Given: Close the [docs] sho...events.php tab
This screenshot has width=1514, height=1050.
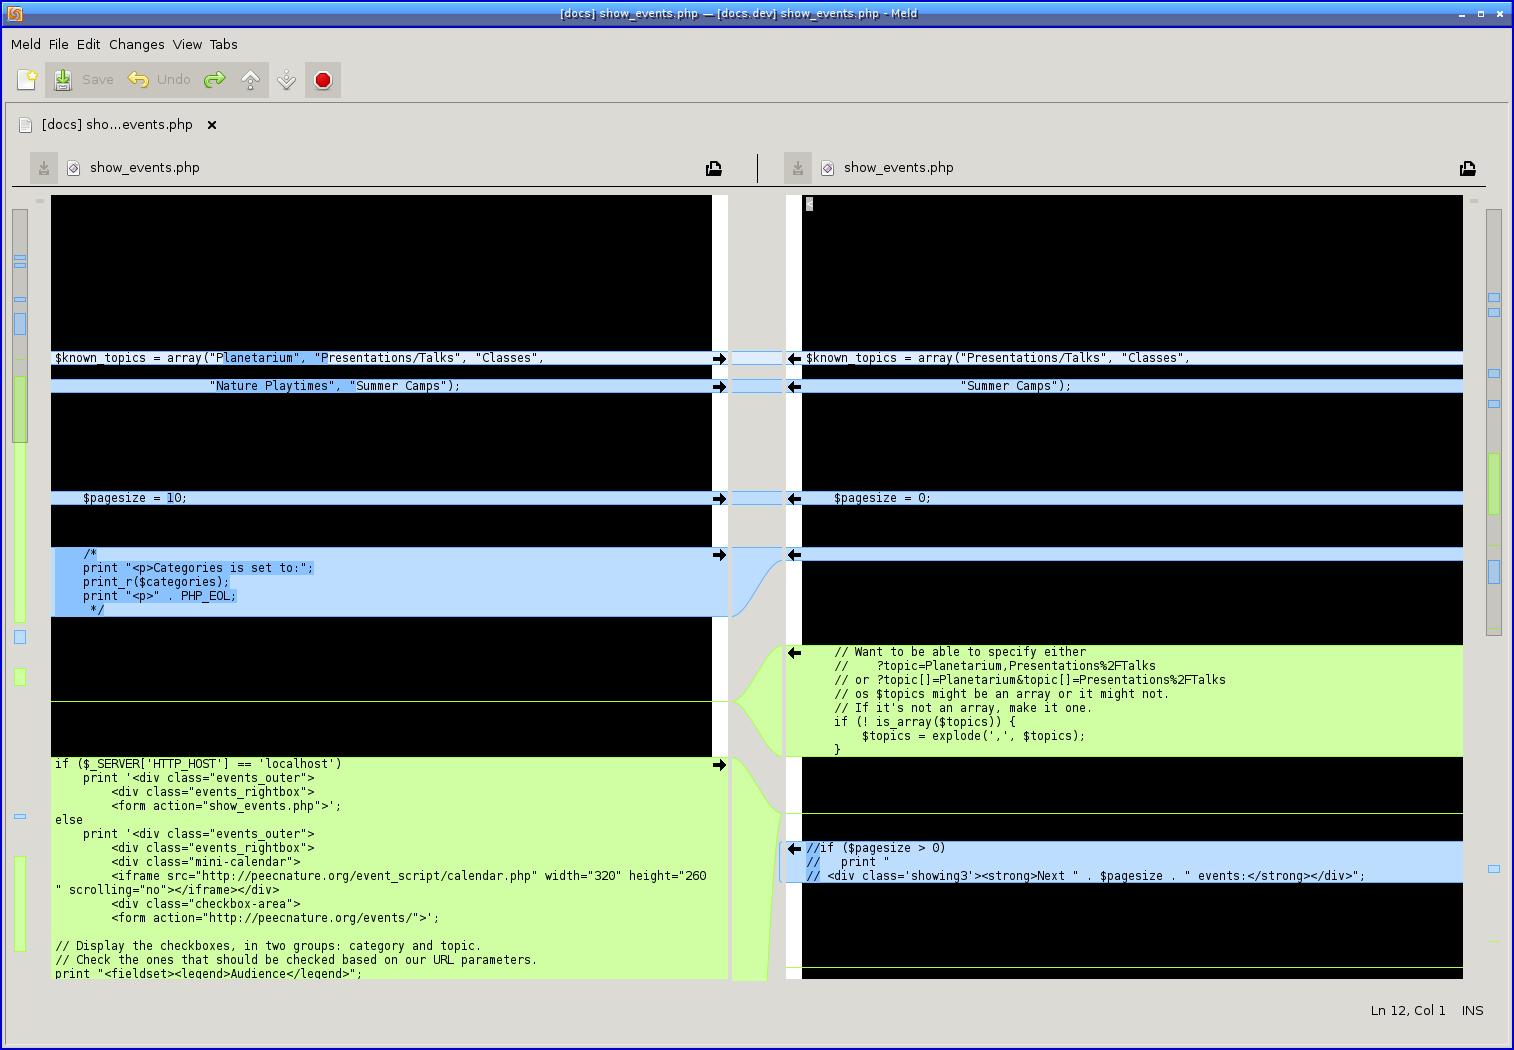Looking at the screenshot, I should click(x=212, y=125).
